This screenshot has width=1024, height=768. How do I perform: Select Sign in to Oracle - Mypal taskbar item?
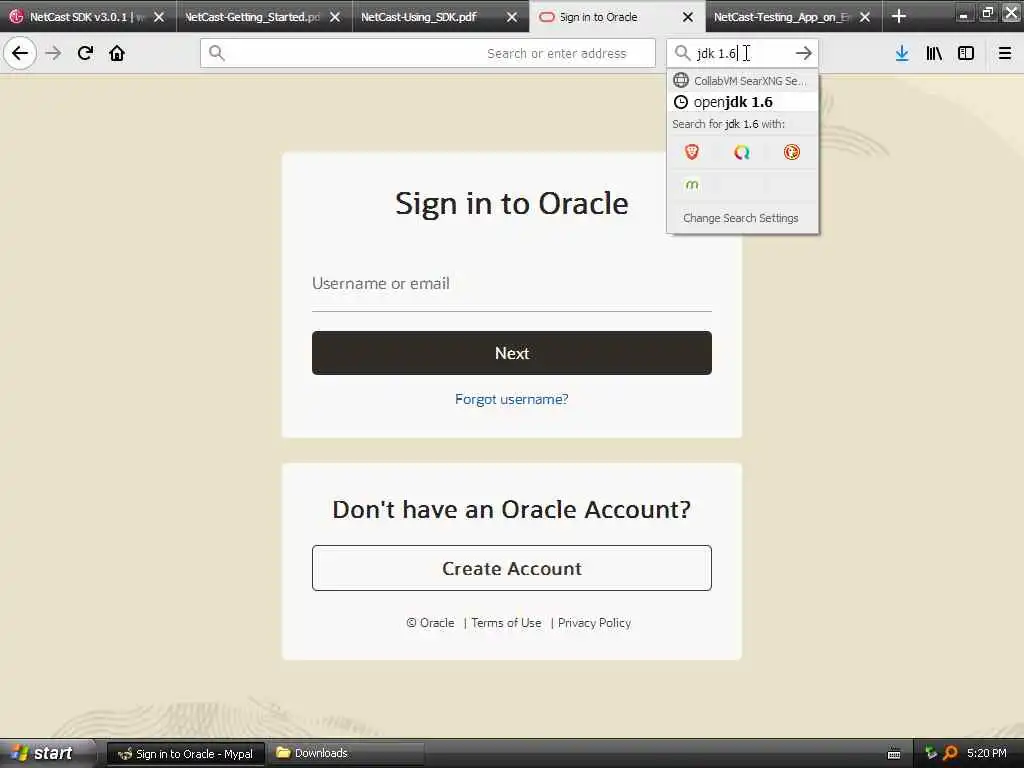[x=186, y=754]
